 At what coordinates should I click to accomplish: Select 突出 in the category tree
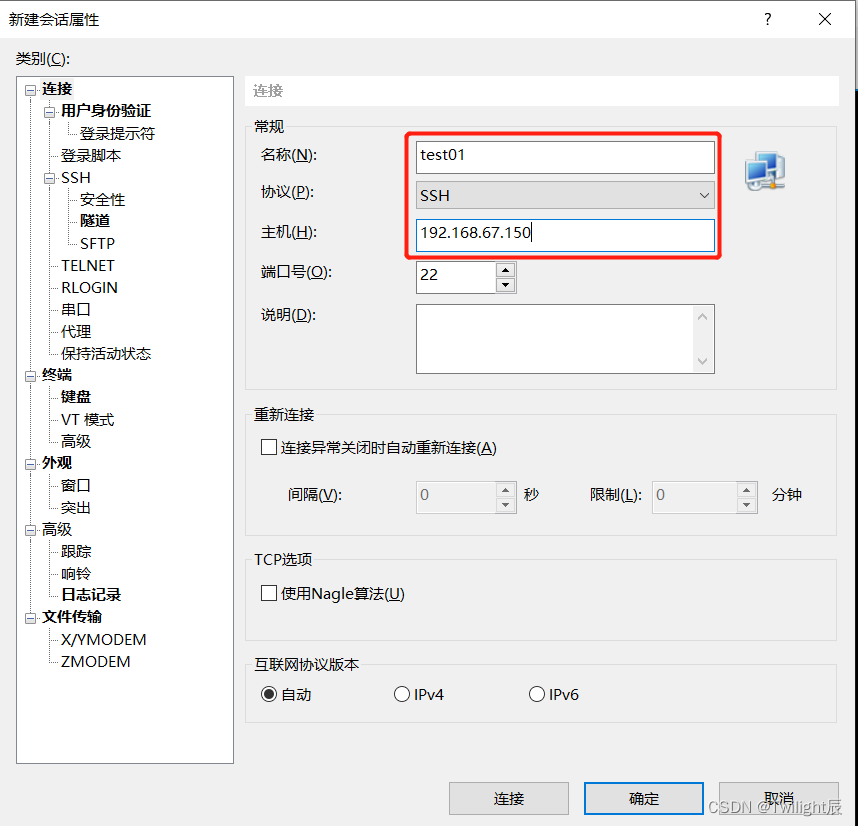(76, 508)
